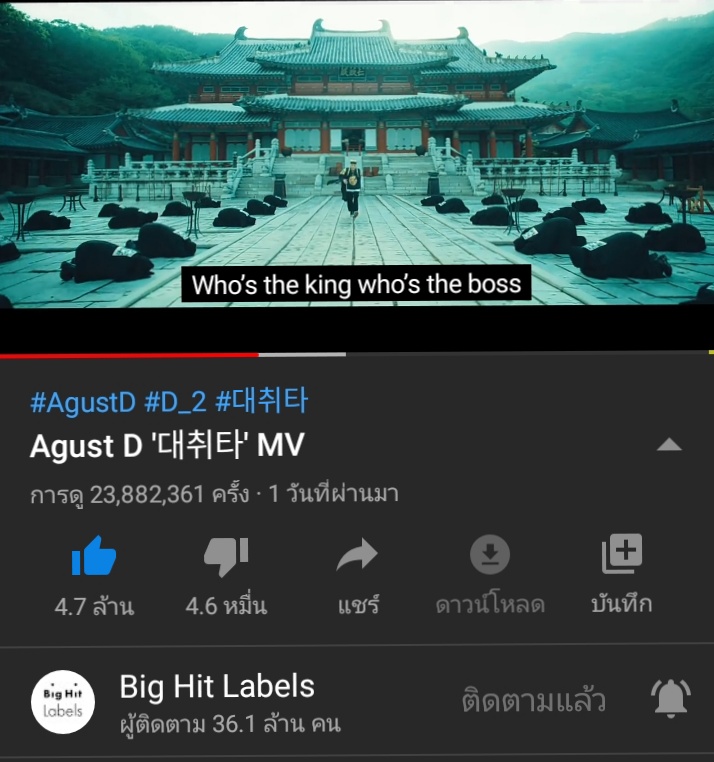Tap the thumbs-down dislike icon
714x762 pixels.
point(226,556)
